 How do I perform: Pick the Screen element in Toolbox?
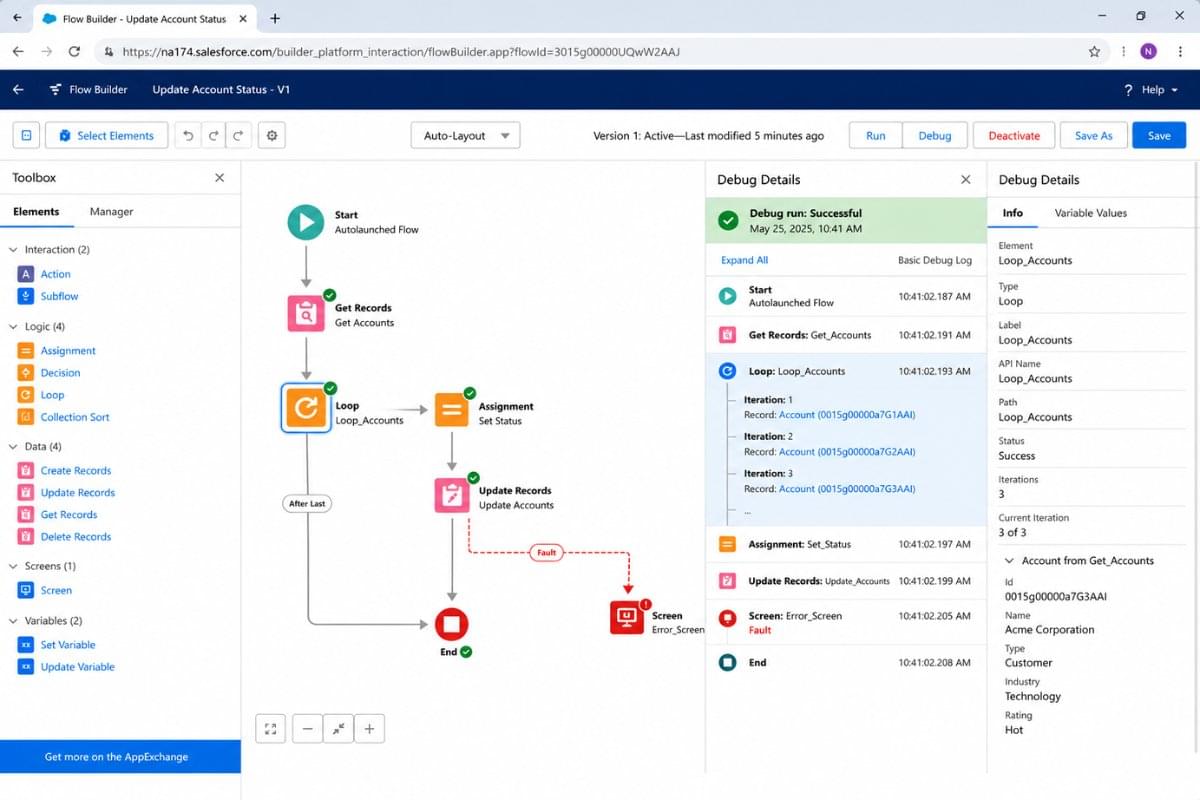tap(56, 591)
